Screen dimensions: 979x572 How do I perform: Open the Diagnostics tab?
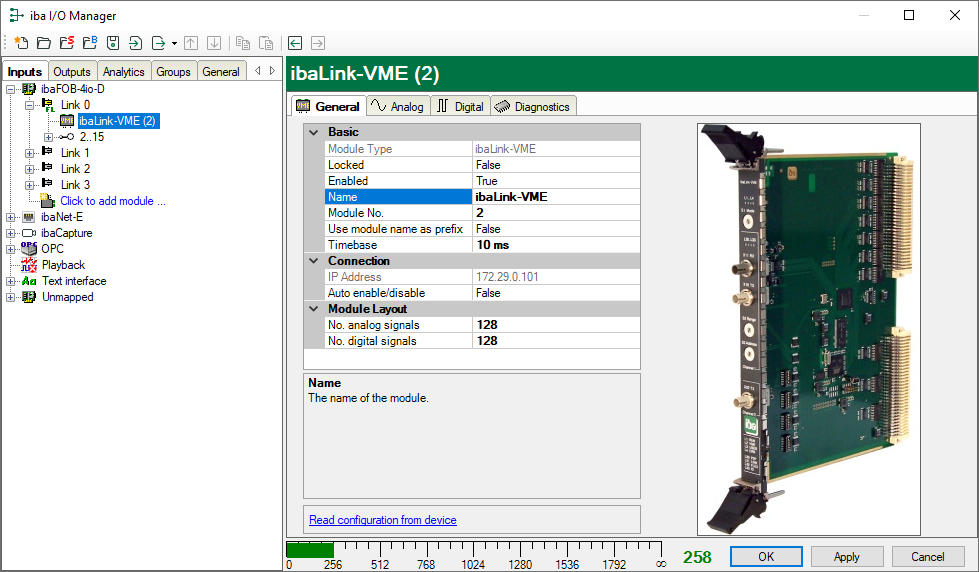[x=533, y=106]
